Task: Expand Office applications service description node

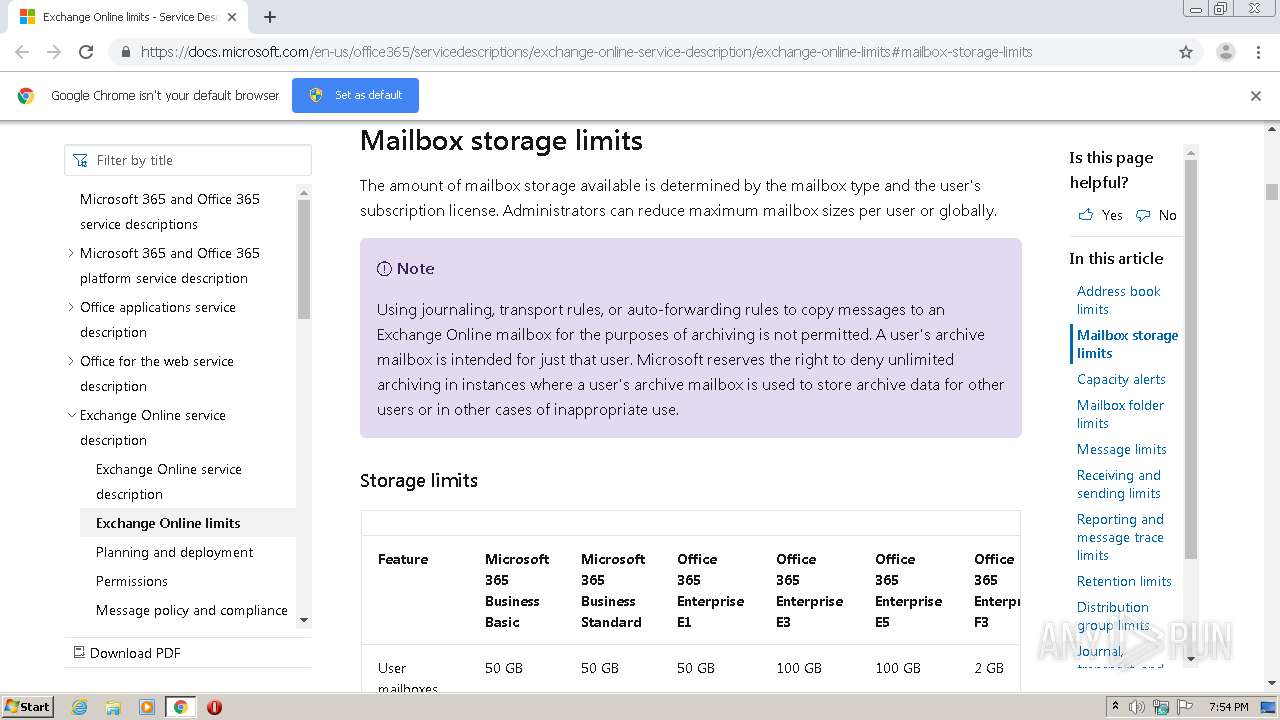Action: point(71,307)
